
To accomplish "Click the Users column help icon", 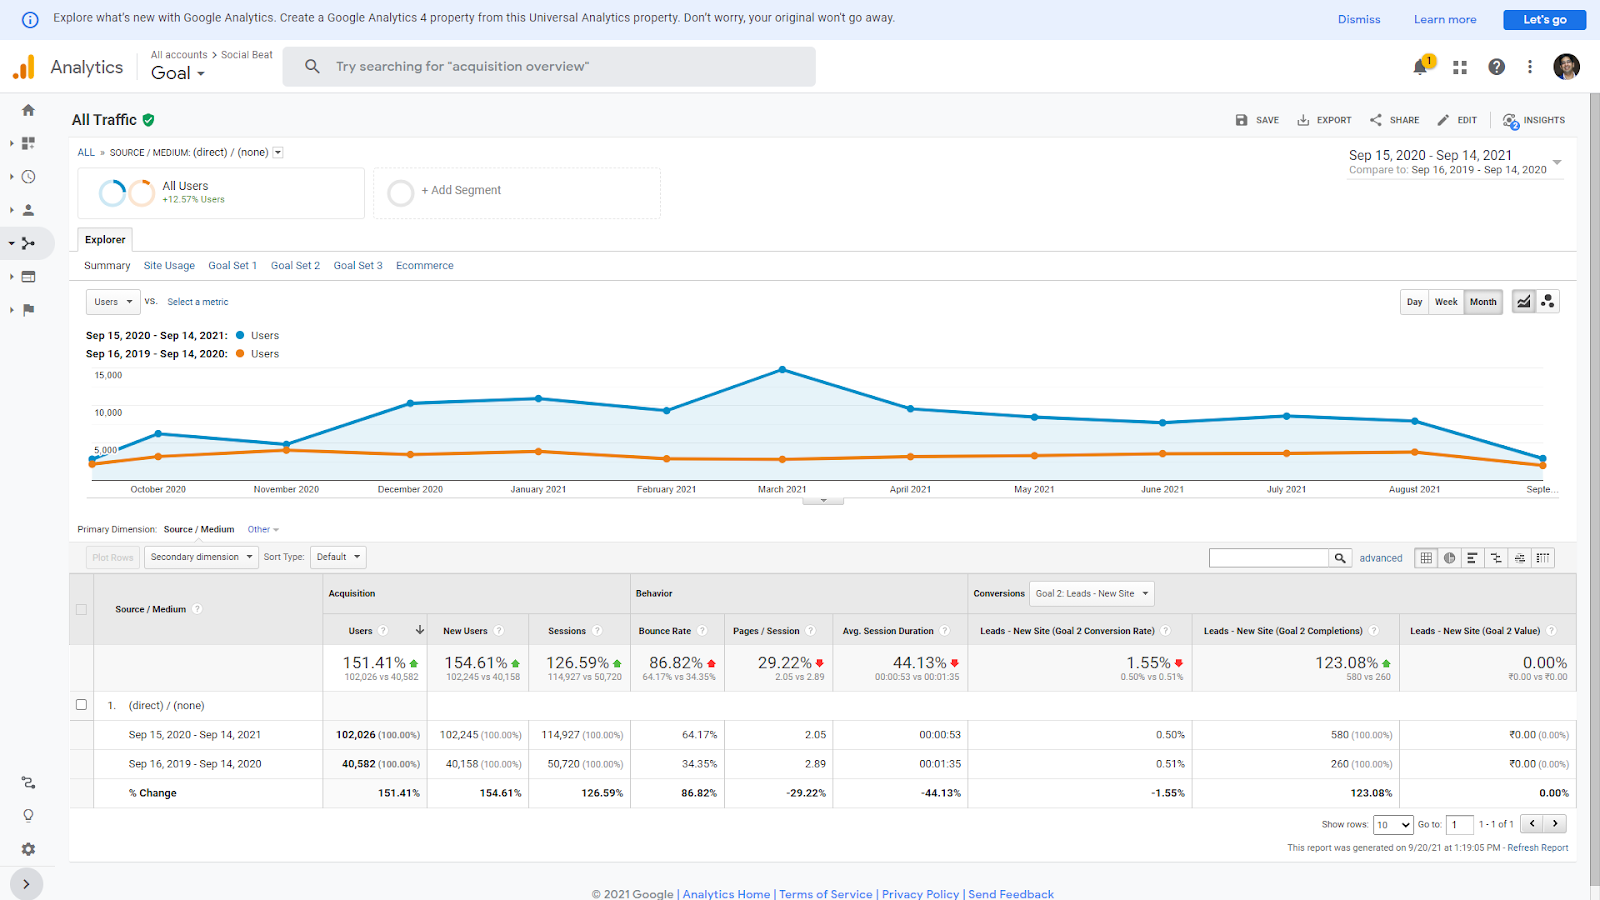I will click(383, 631).
